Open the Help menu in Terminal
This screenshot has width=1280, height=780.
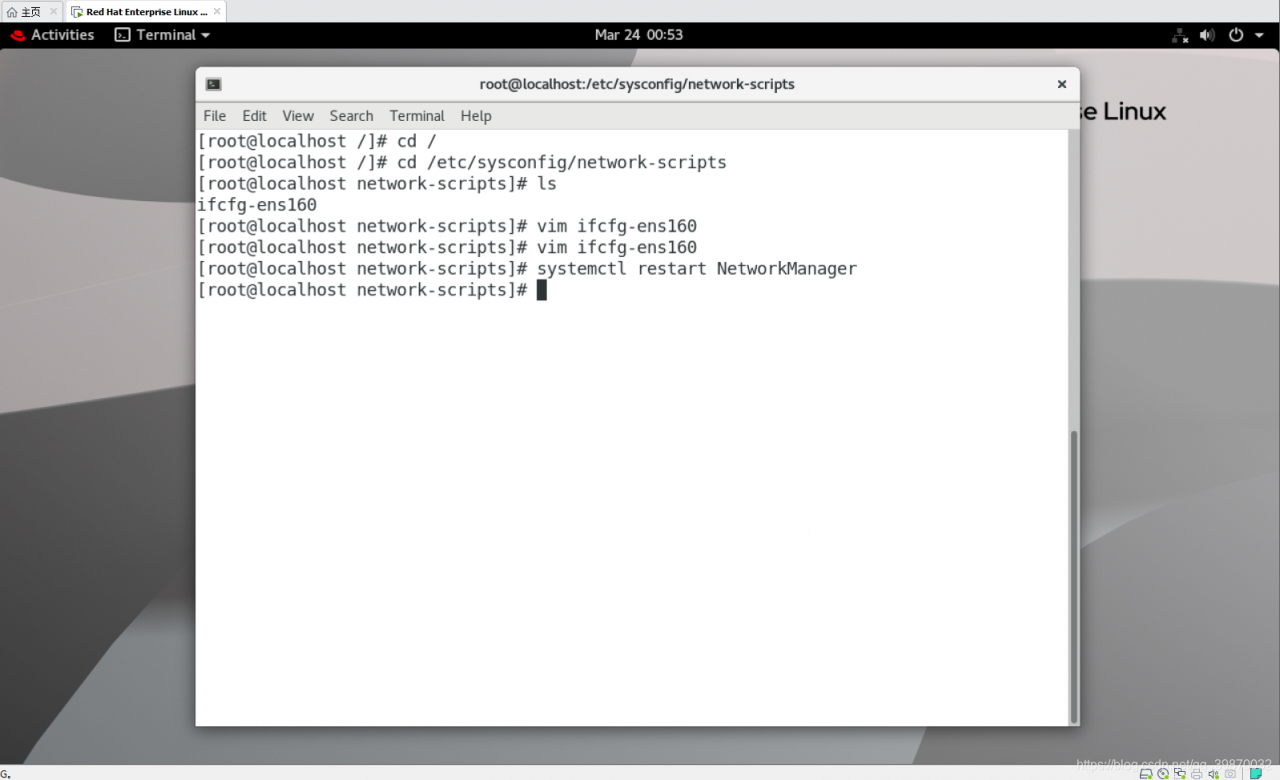point(476,116)
